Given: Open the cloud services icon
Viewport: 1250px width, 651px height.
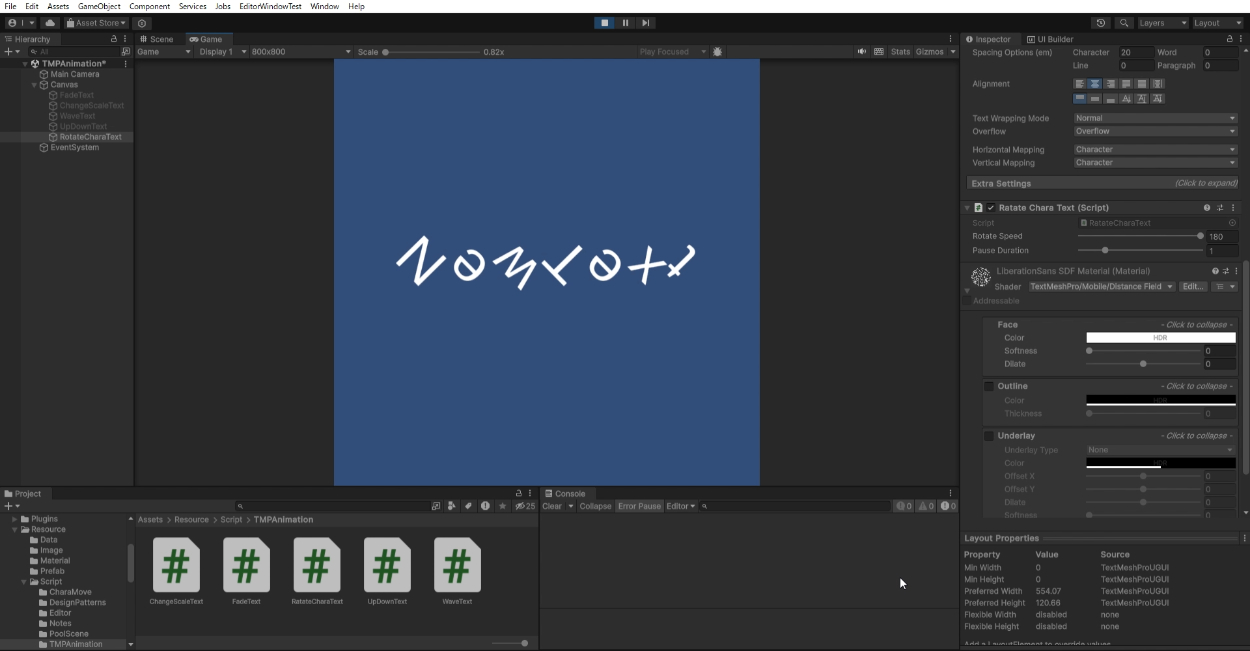Looking at the screenshot, I should click(50, 23).
